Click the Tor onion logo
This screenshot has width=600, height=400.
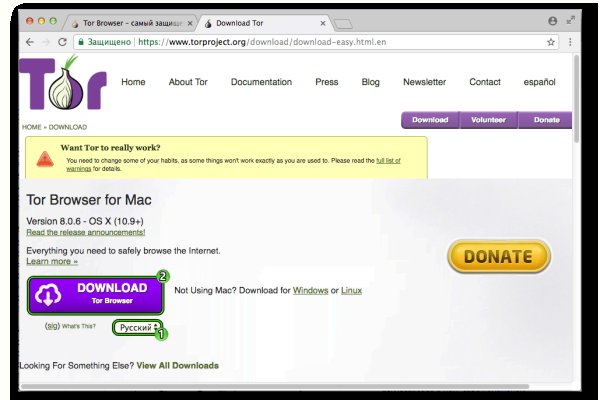pos(62,84)
